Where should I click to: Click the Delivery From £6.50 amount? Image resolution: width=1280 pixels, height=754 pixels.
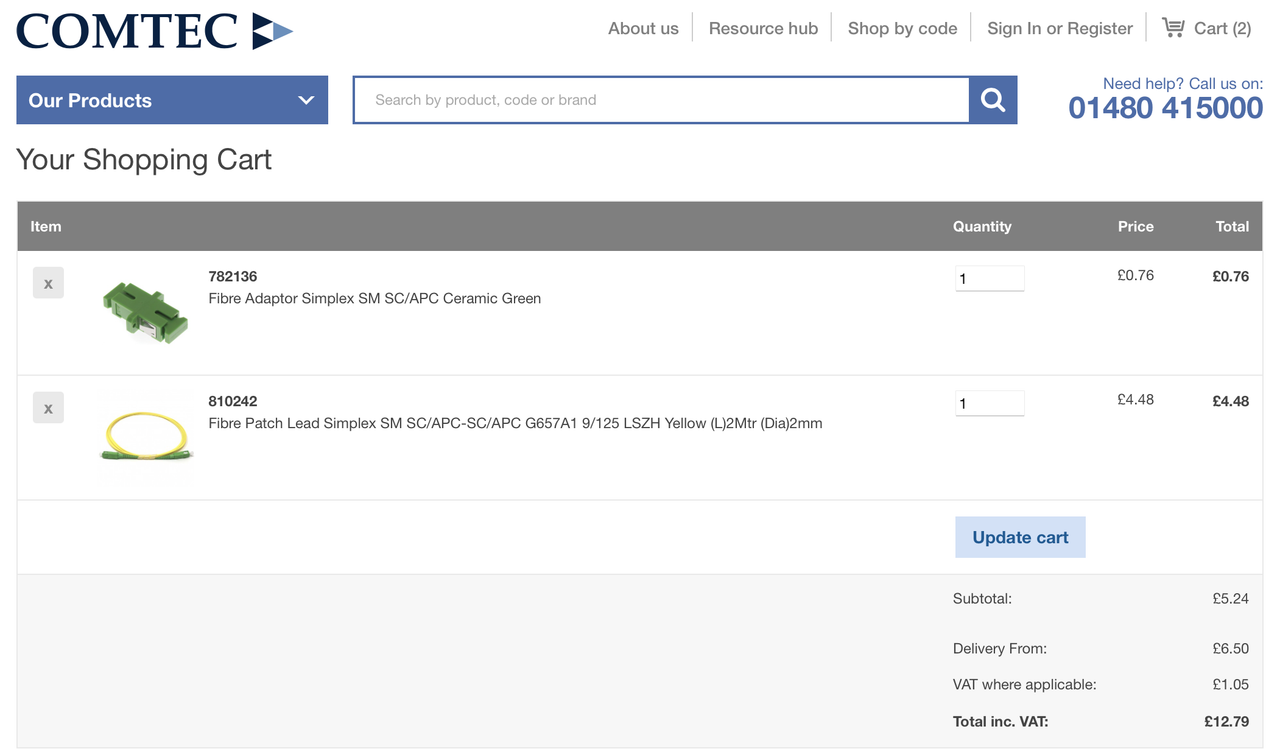[x=1231, y=648]
